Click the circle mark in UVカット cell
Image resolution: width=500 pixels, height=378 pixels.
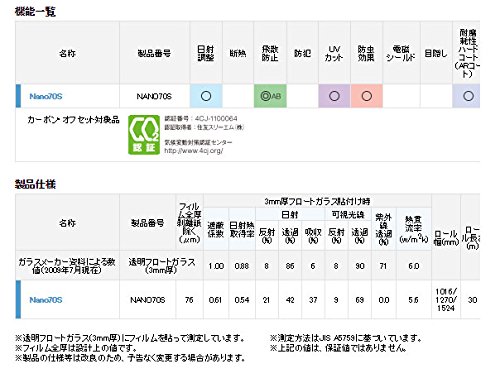click(x=334, y=96)
